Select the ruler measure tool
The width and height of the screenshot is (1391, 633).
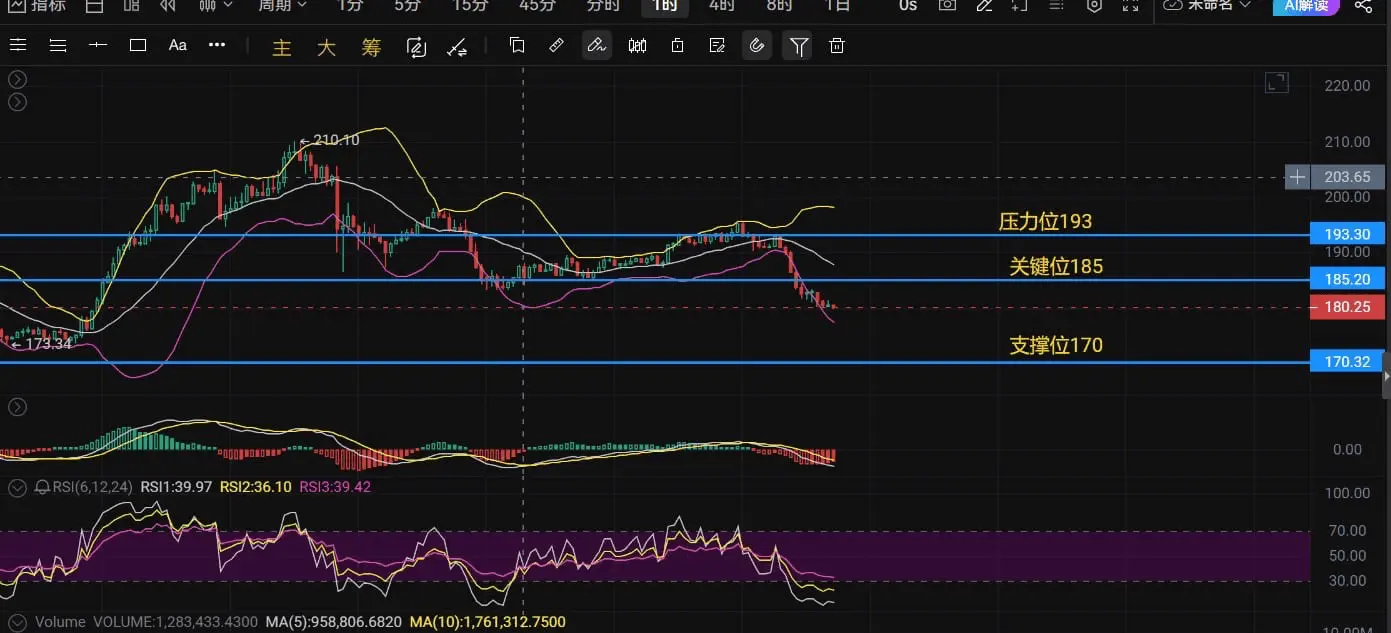coord(557,45)
